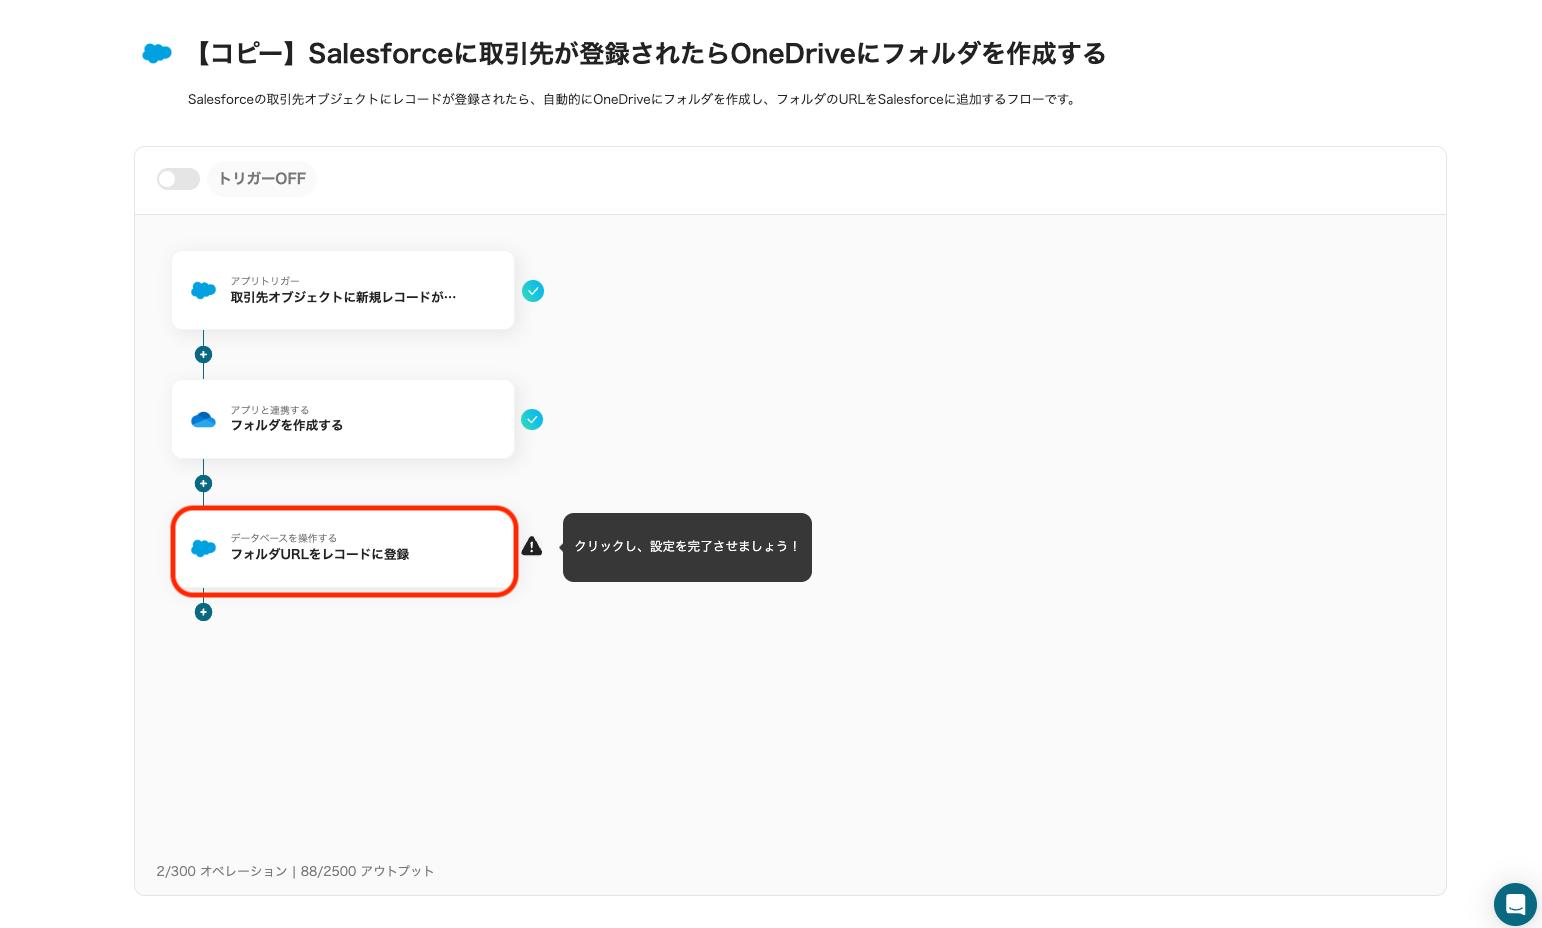Click the トリガーOFF label
The image size is (1542, 928).
[262, 179]
